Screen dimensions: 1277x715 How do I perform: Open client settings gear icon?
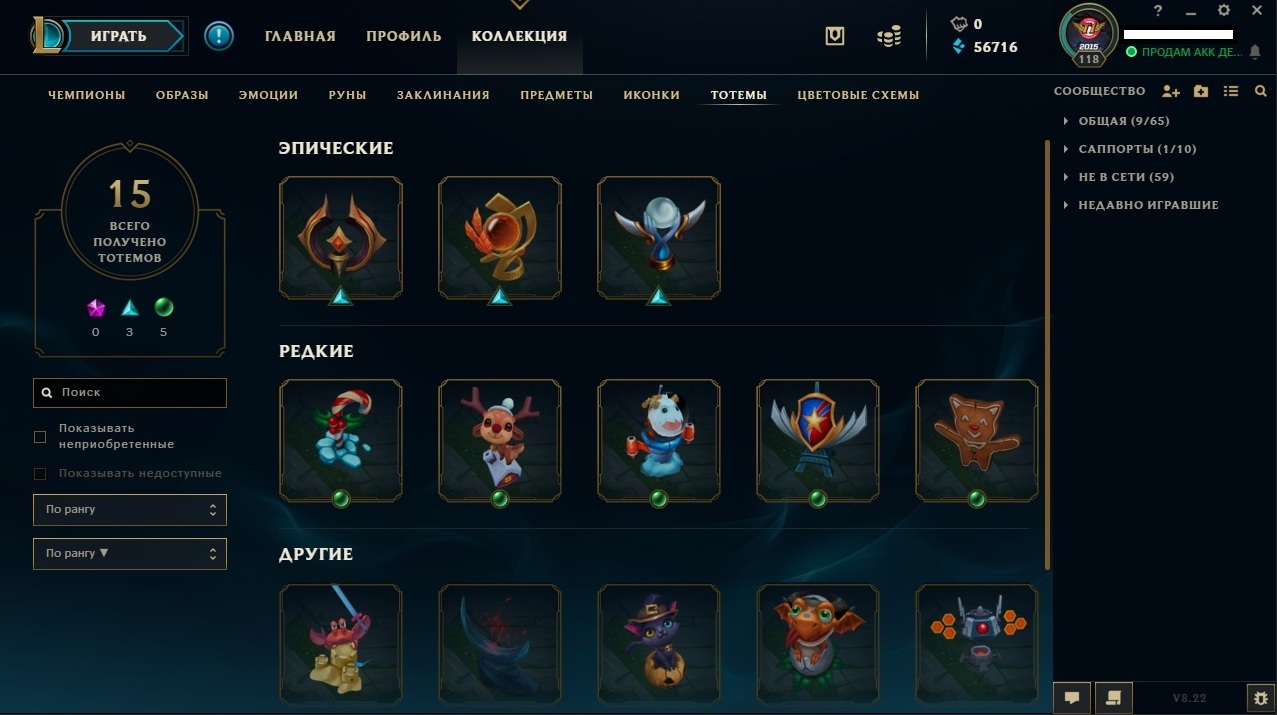coord(1260,697)
